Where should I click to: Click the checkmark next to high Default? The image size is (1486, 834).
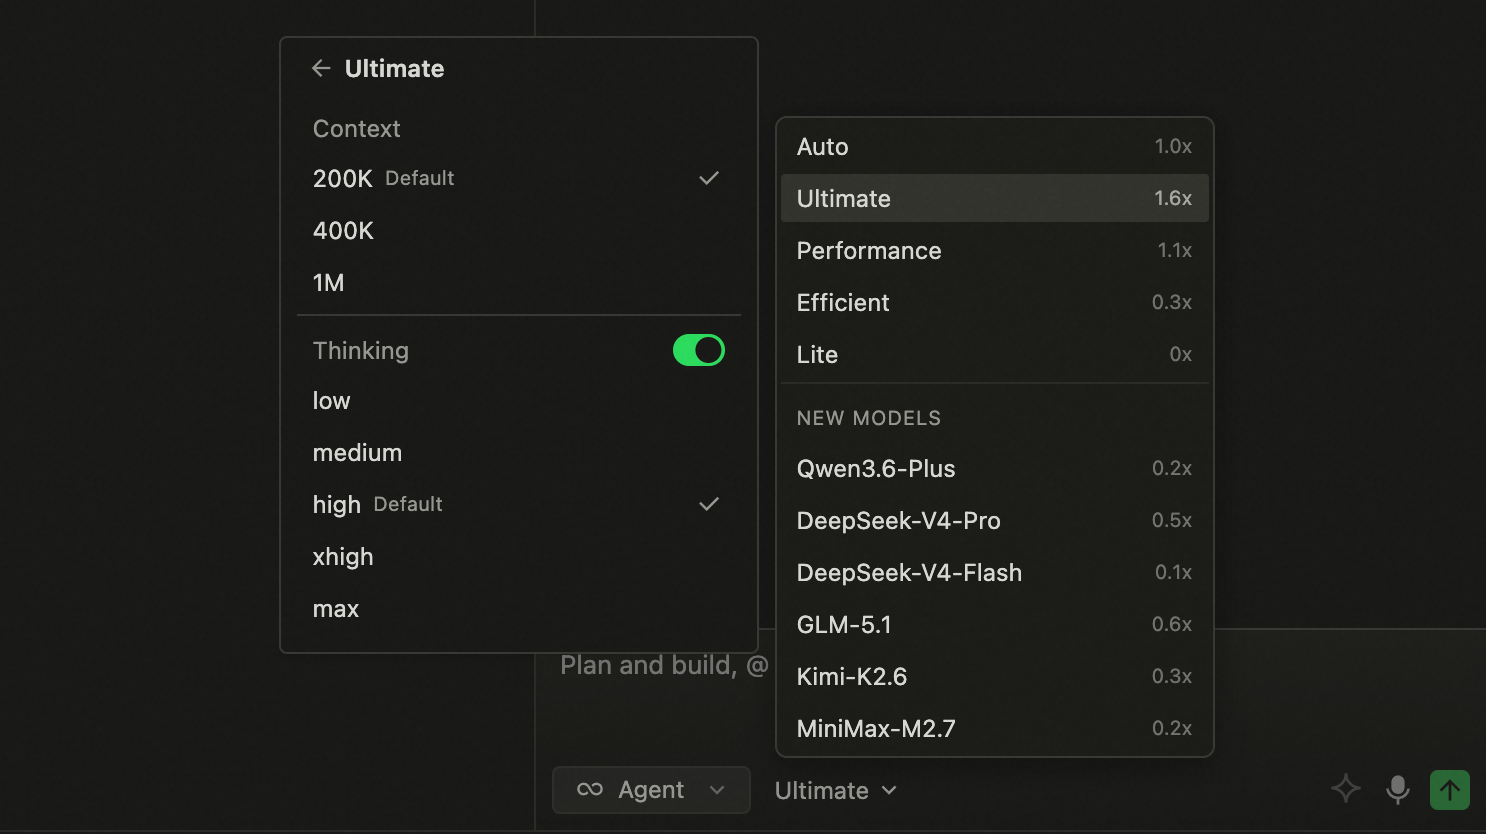tap(709, 504)
